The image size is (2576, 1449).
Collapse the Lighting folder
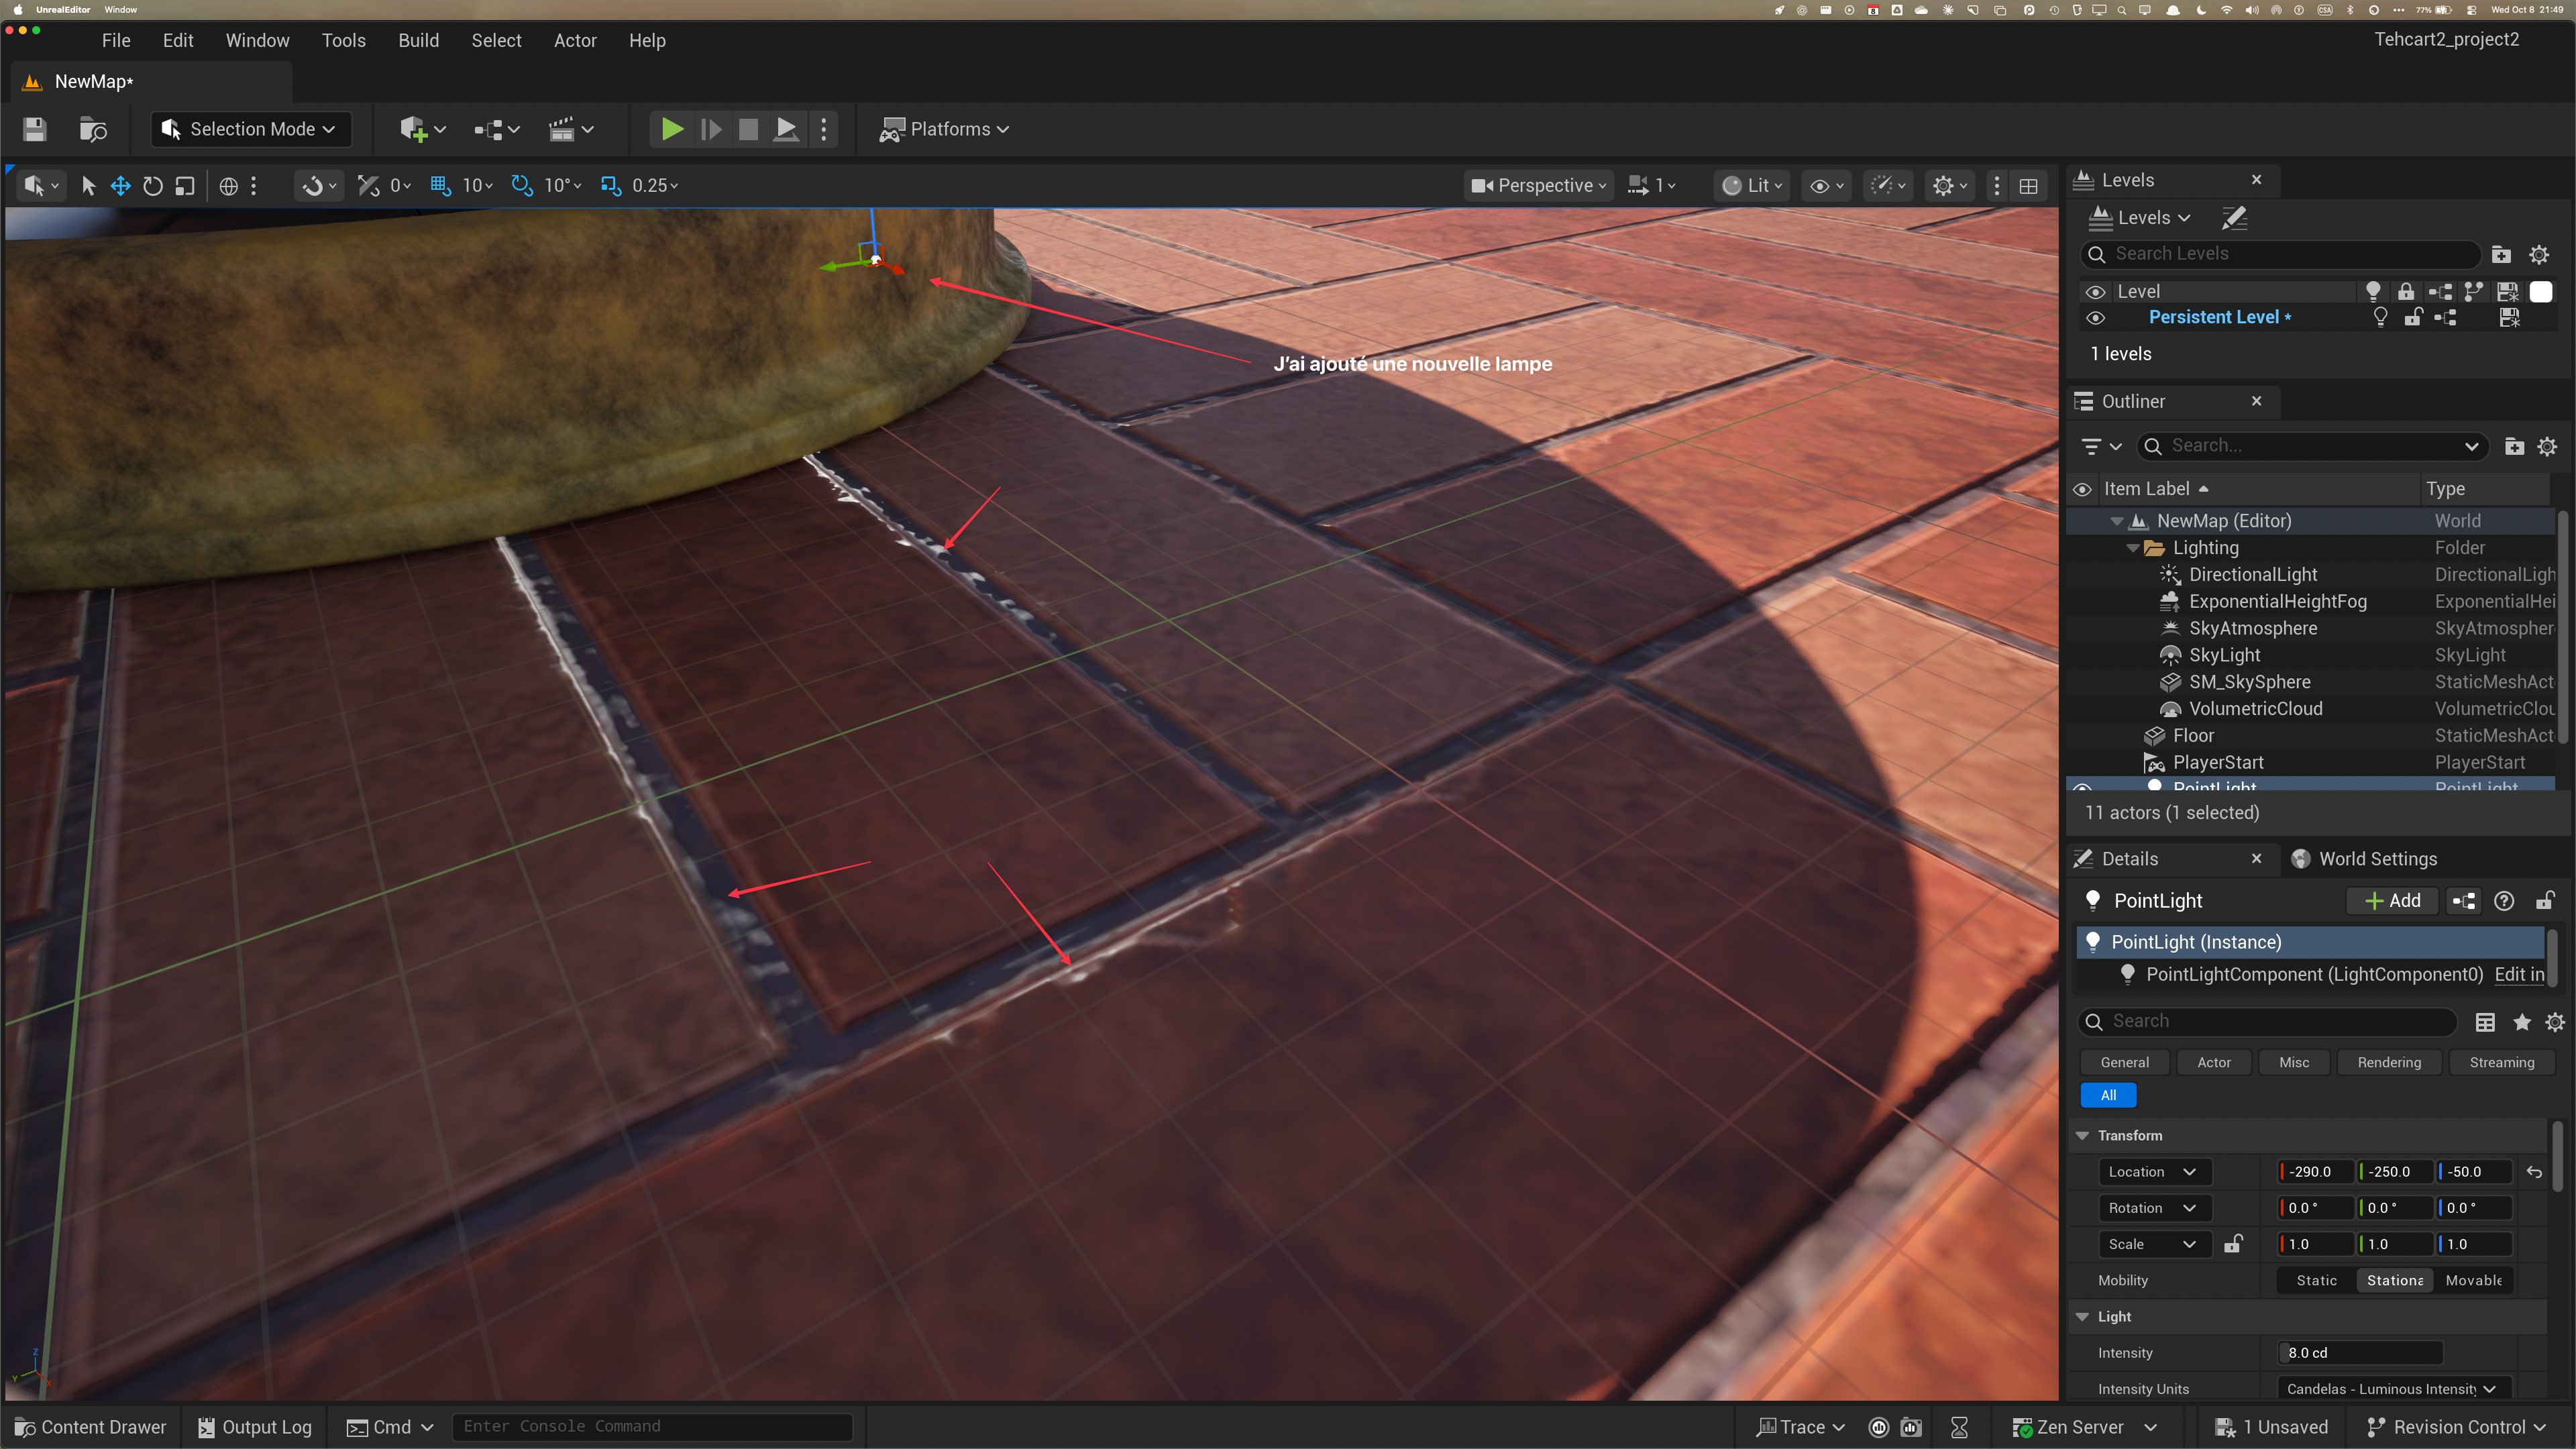point(2132,548)
